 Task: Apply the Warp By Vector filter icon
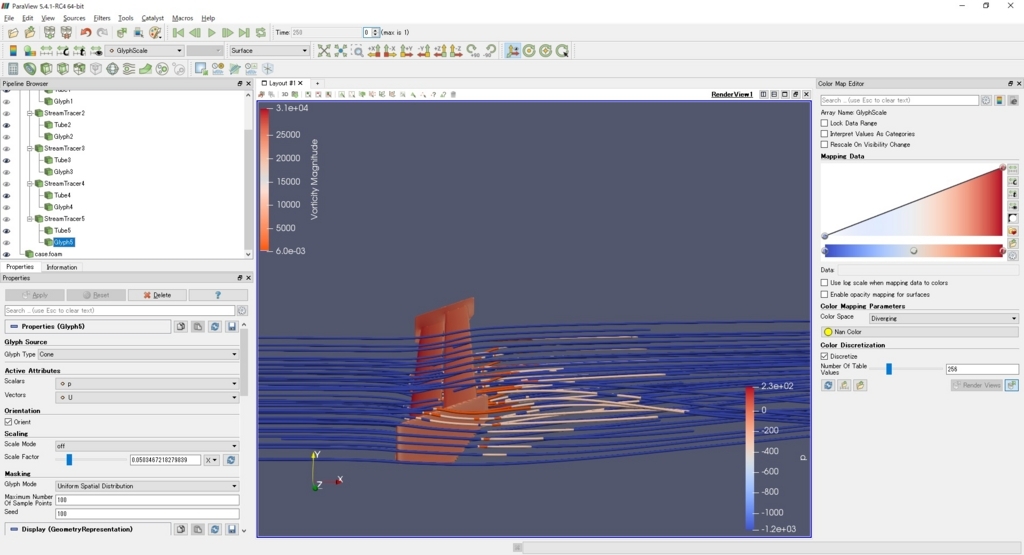point(146,69)
